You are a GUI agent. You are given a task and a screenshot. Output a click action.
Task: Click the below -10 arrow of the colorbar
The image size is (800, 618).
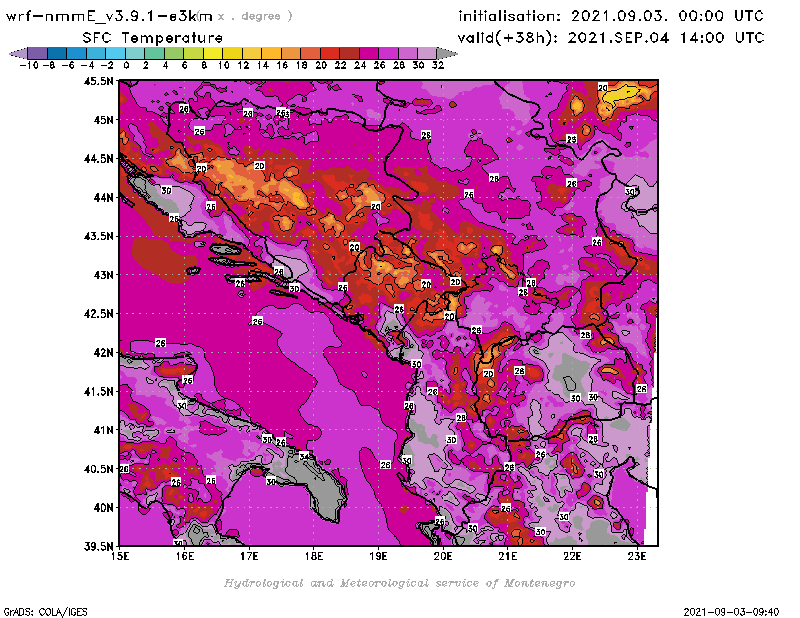[x=18, y=53]
